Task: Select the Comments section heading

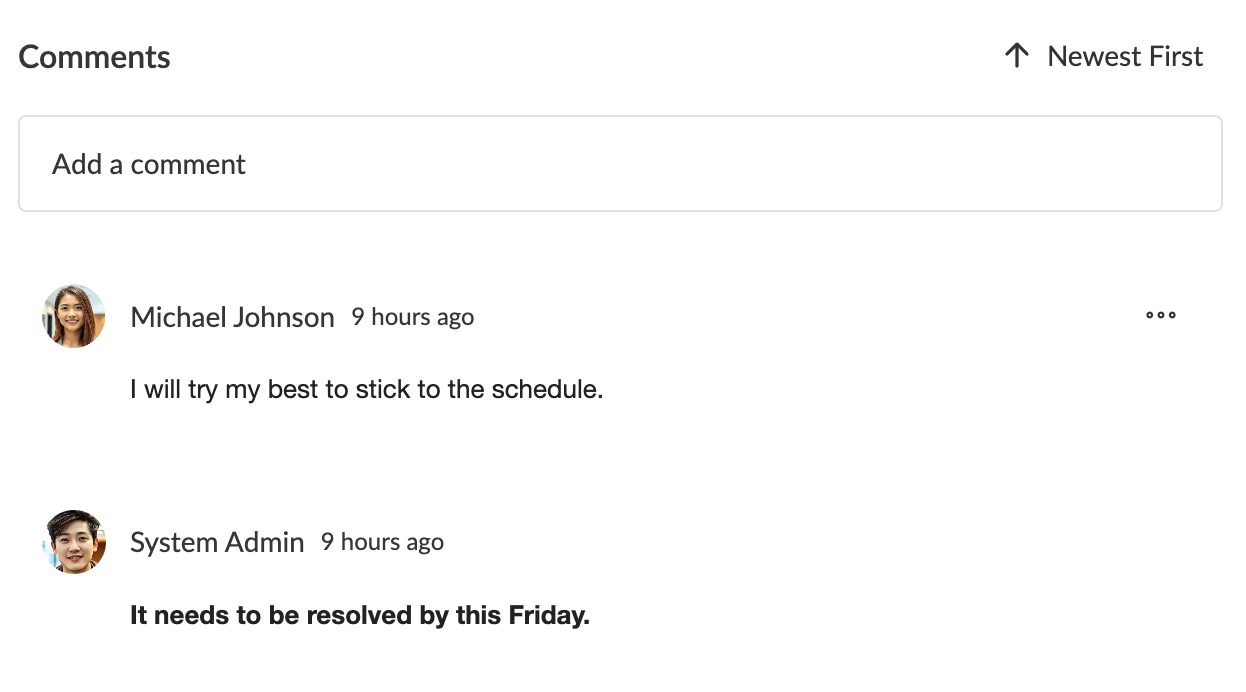Action: [x=93, y=56]
